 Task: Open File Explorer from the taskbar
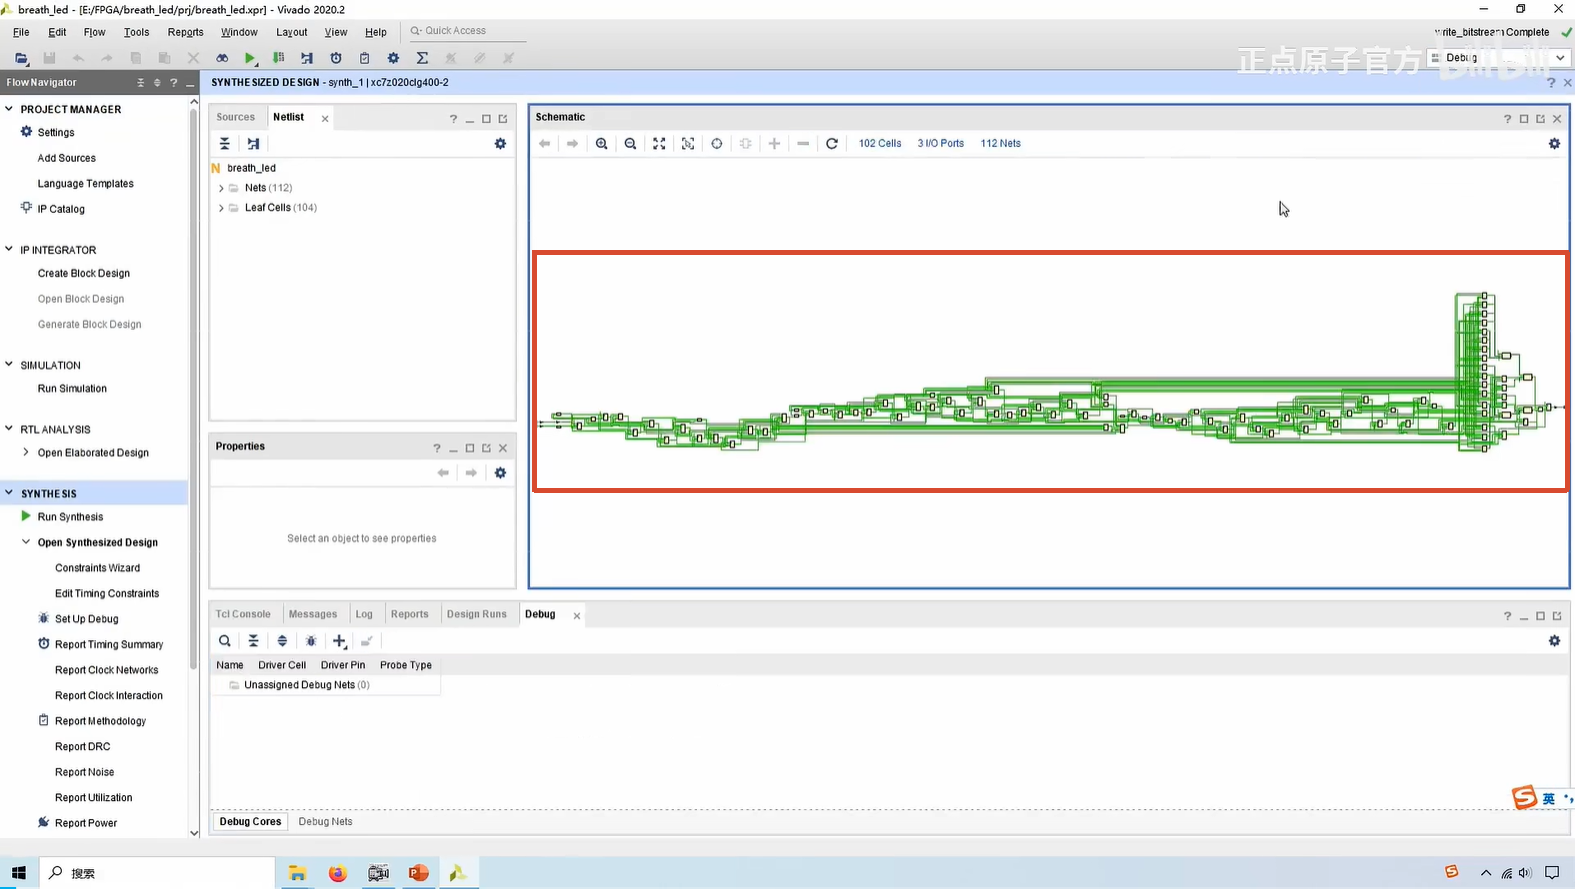pos(297,873)
